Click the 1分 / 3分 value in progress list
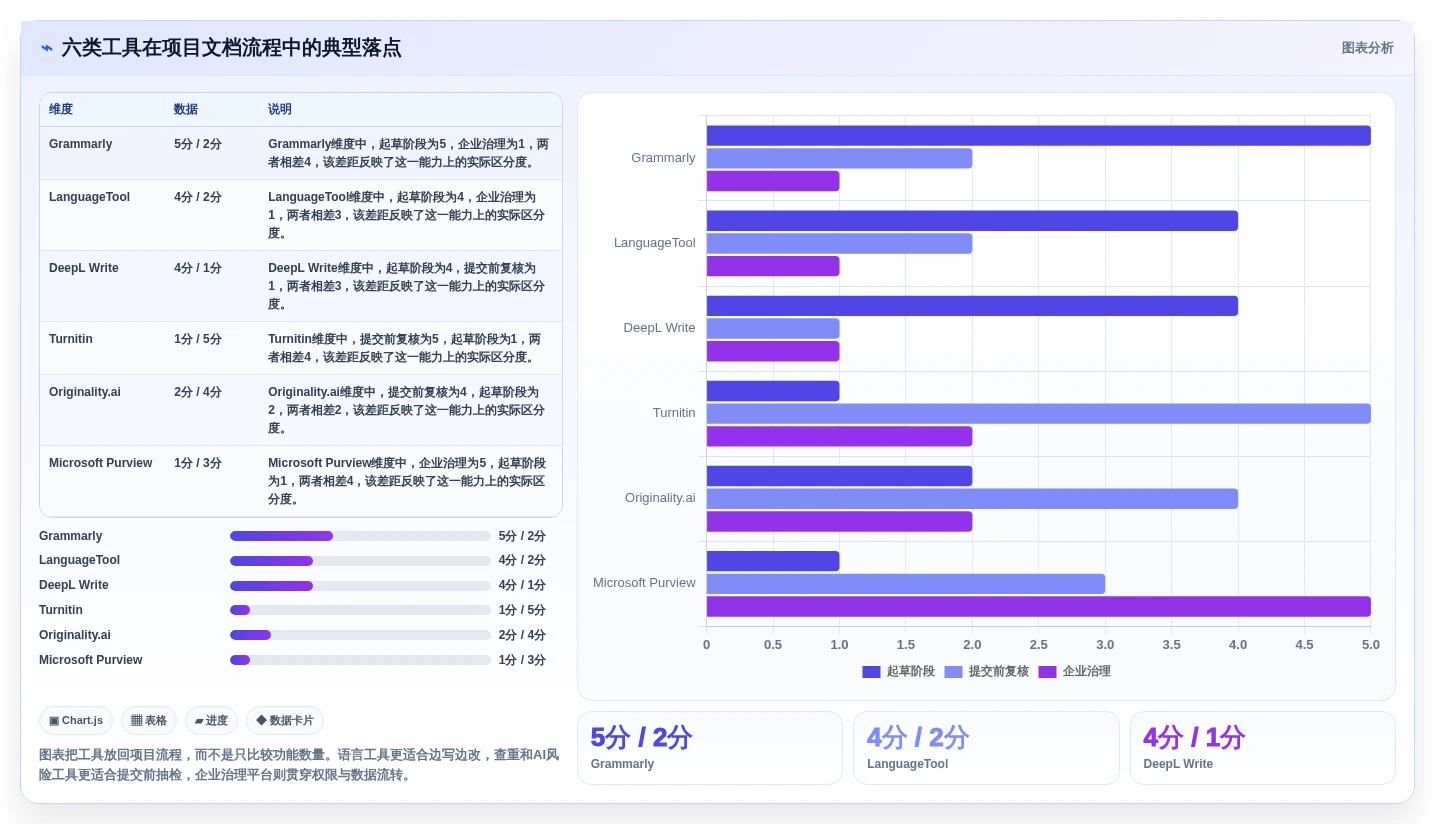This screenshot has height=824, width=1435. [522, 660]
